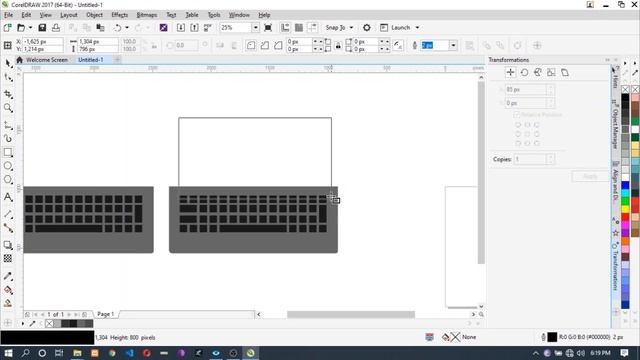Viewport: 640px width, 360px height.
Task: Select the Crop tool
Action: tap(8, 94)
